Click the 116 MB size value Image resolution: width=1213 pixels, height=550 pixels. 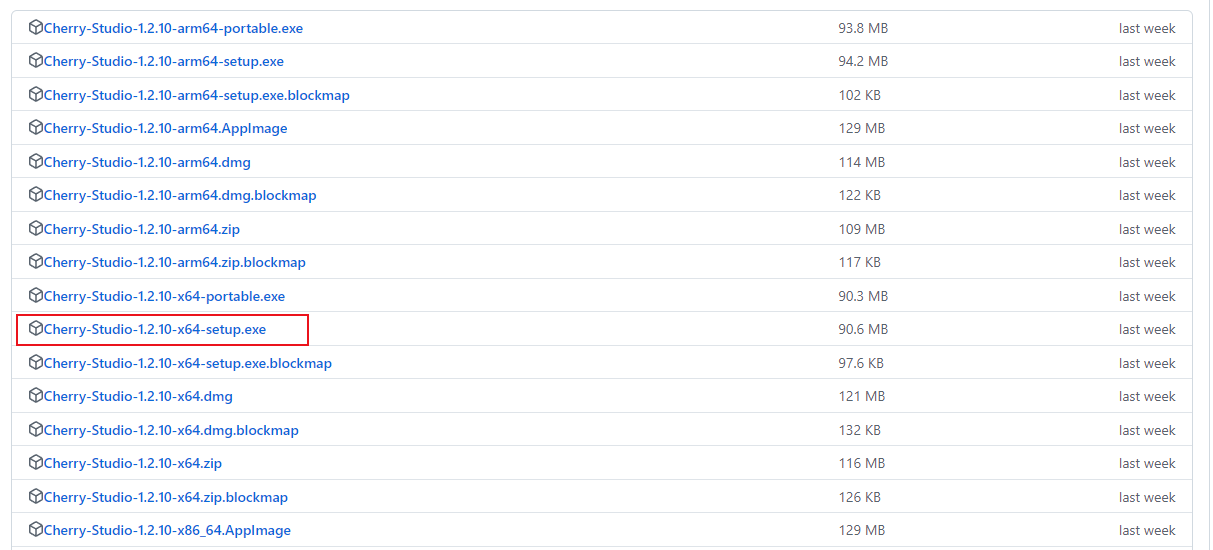[x=862, y=463]
